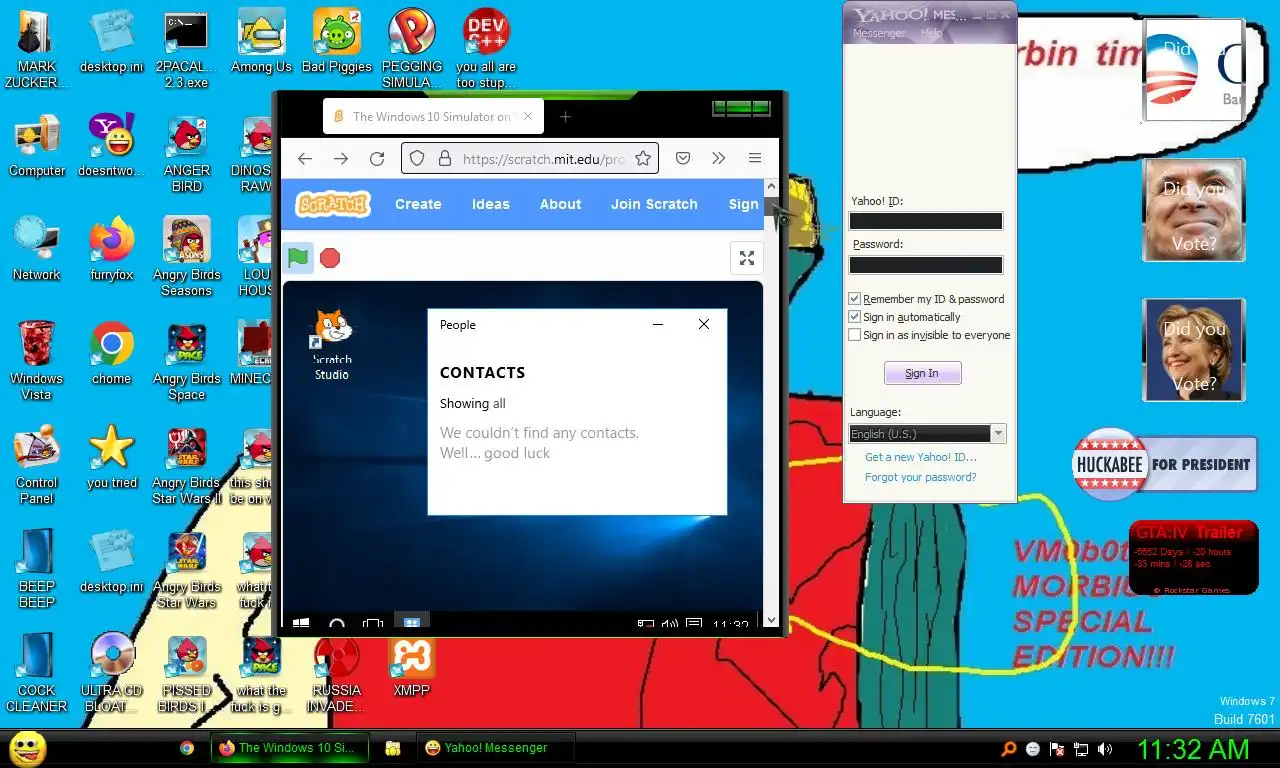Click the red stop sign in Scratch
Viewport: 1280px width, 768px height.
pos(330,258)
